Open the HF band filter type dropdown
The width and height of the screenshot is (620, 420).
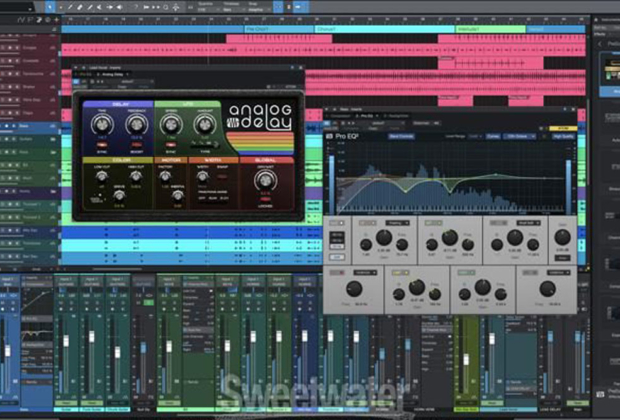click(x=528, y=223)
